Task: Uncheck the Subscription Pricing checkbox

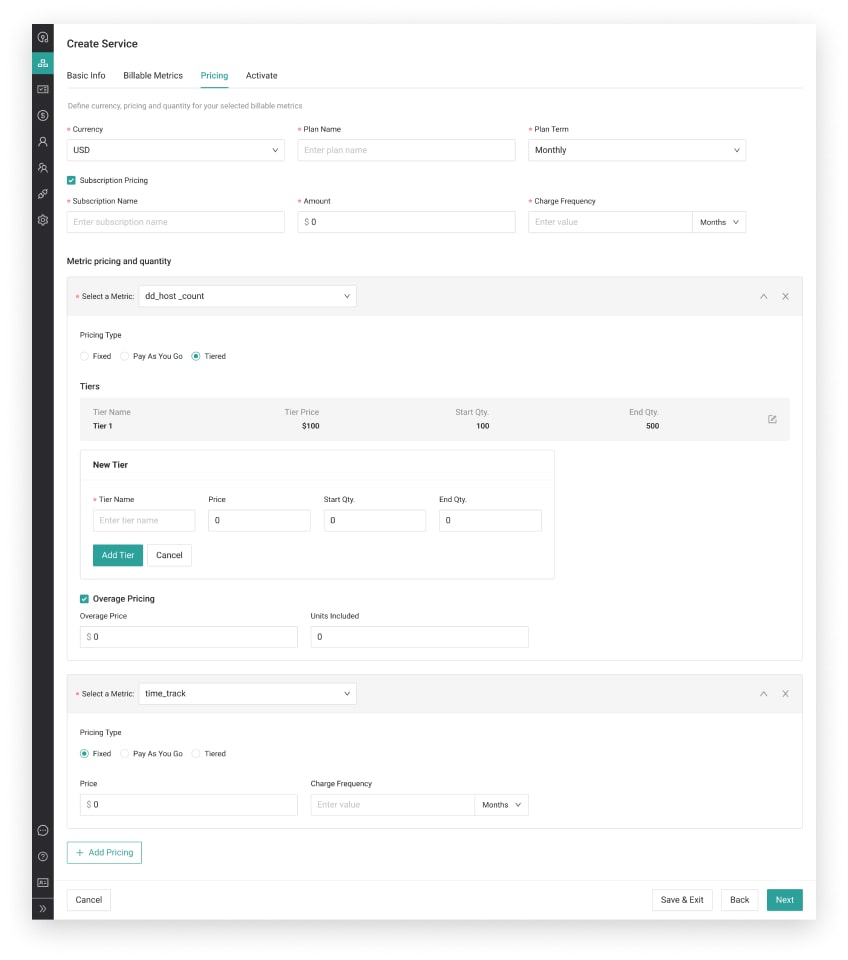Action: pos(71,181)
